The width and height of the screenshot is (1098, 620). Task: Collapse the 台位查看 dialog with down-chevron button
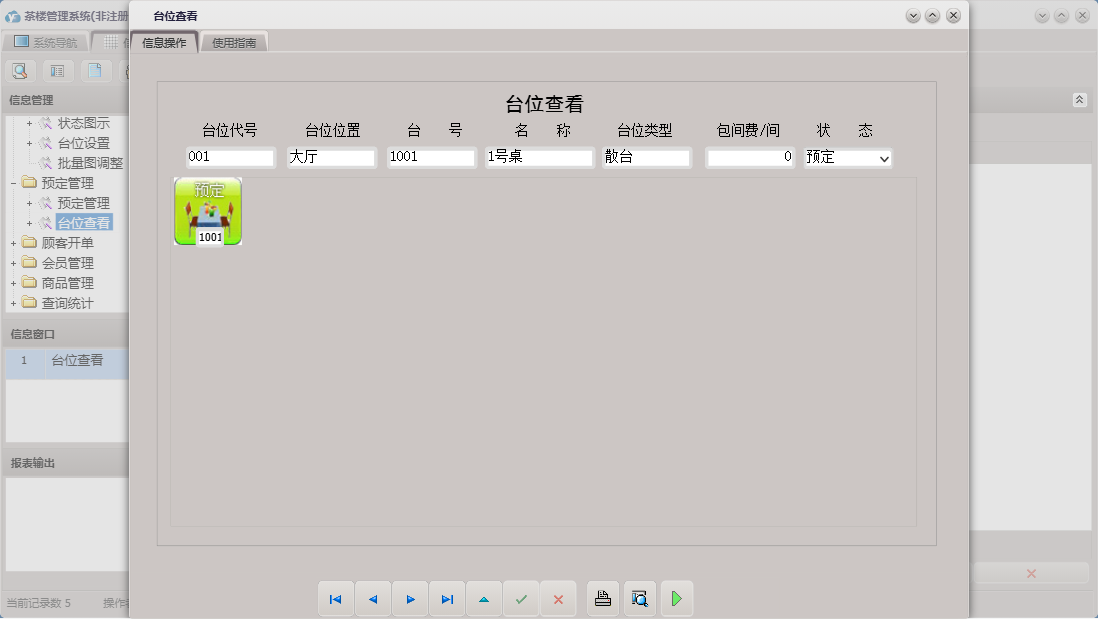coord(912,15)
